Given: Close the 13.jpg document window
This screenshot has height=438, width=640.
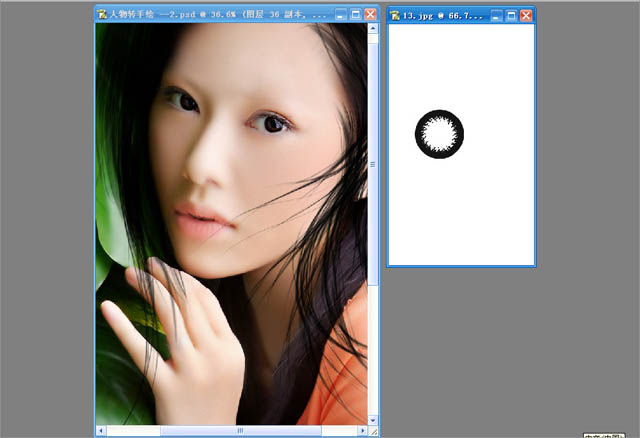Looking at the screenshot, I should tap(526, 16).
